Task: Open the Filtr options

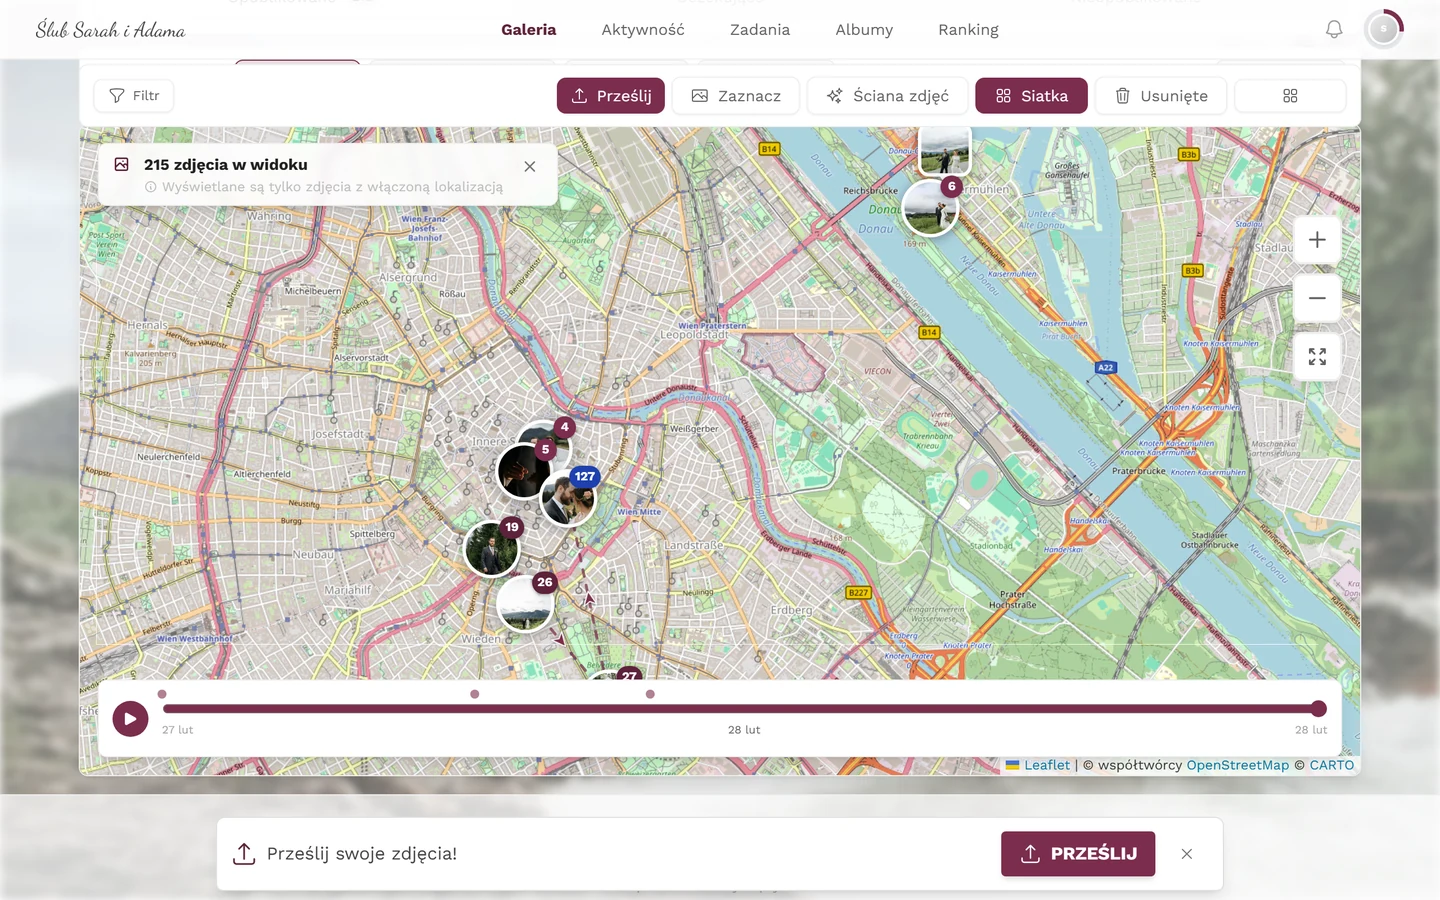Action: [134, 96]
